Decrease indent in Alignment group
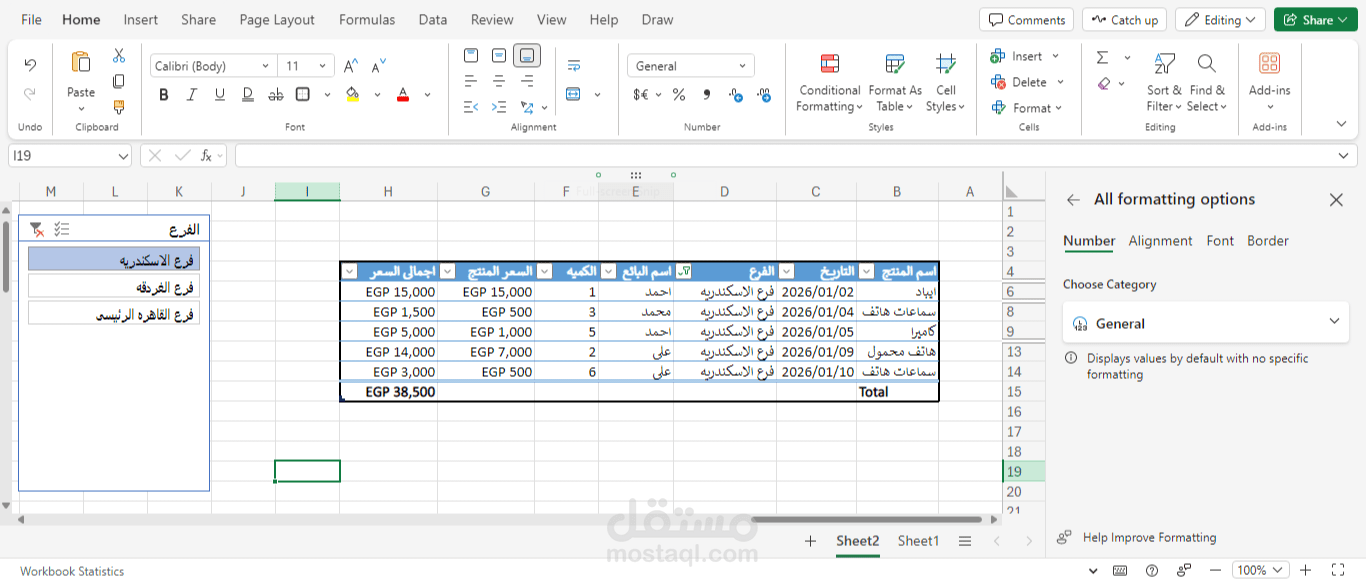1366x579 pixels. 471,107
